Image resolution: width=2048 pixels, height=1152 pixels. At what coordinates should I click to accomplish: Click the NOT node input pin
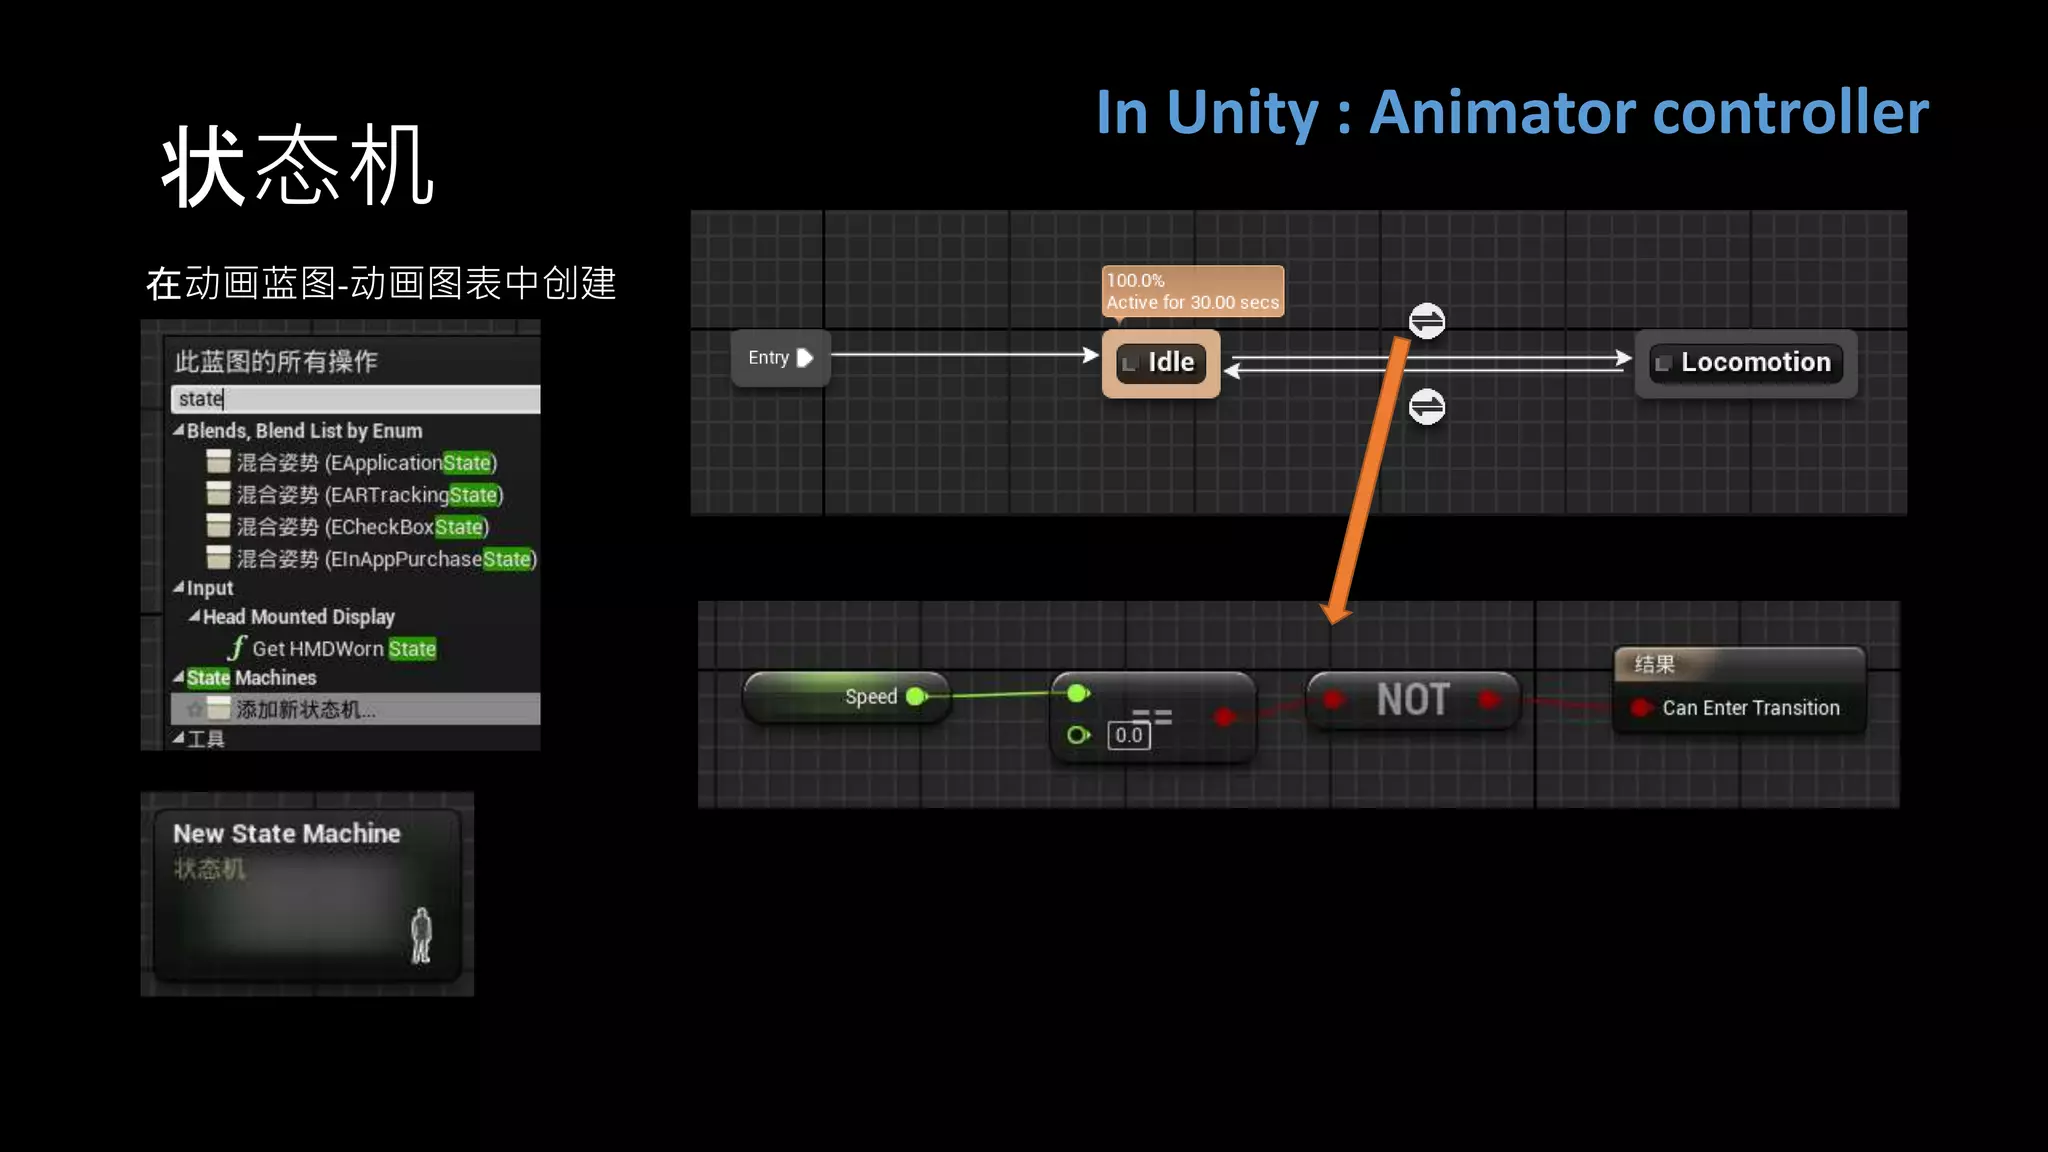click(1333, 700)
